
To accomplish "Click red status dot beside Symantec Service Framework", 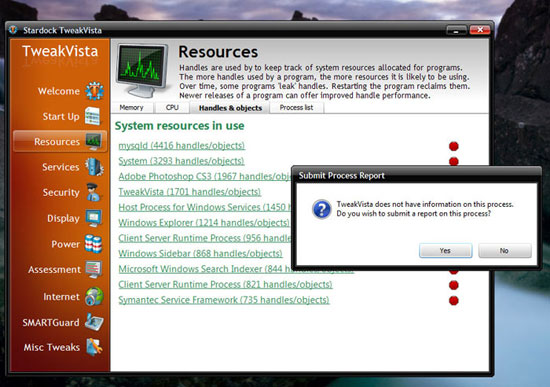I will pos(454,300).
